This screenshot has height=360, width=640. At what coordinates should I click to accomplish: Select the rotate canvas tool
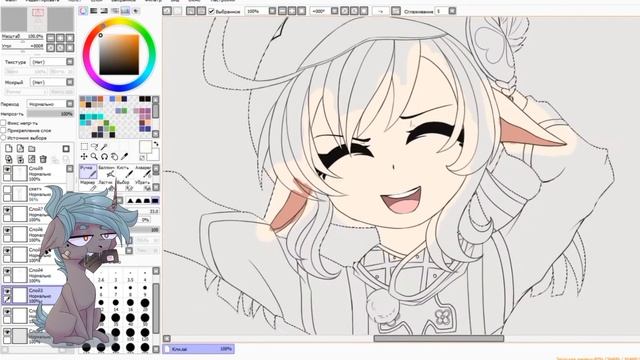pos(104,156)
